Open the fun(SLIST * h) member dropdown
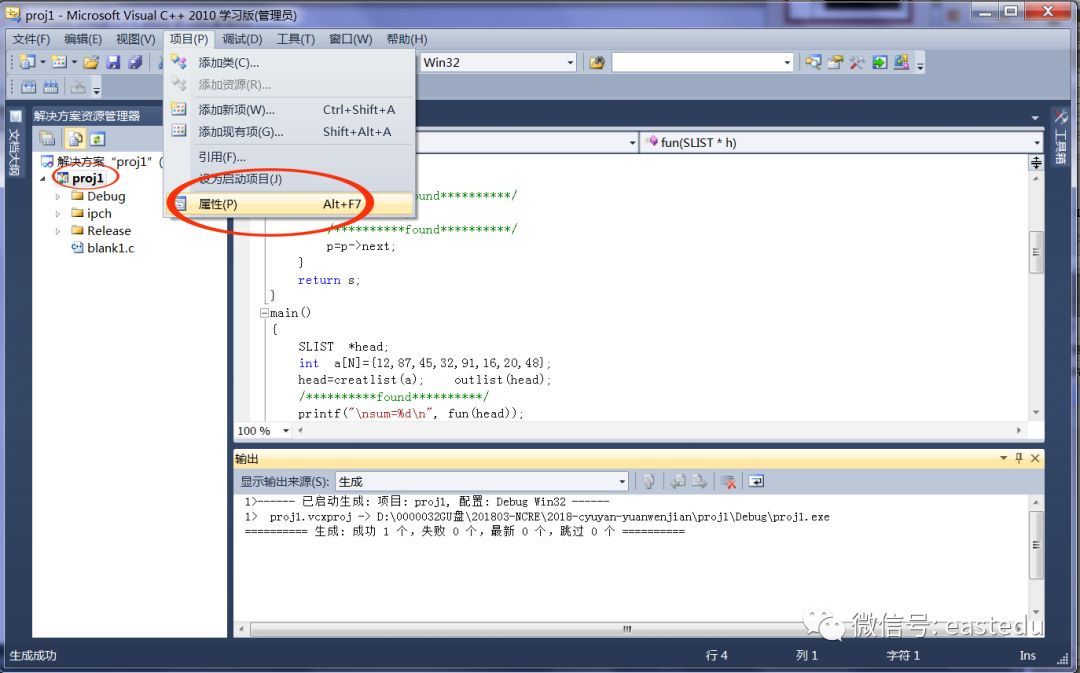Screen dimensions: 1080x673 1037,143
